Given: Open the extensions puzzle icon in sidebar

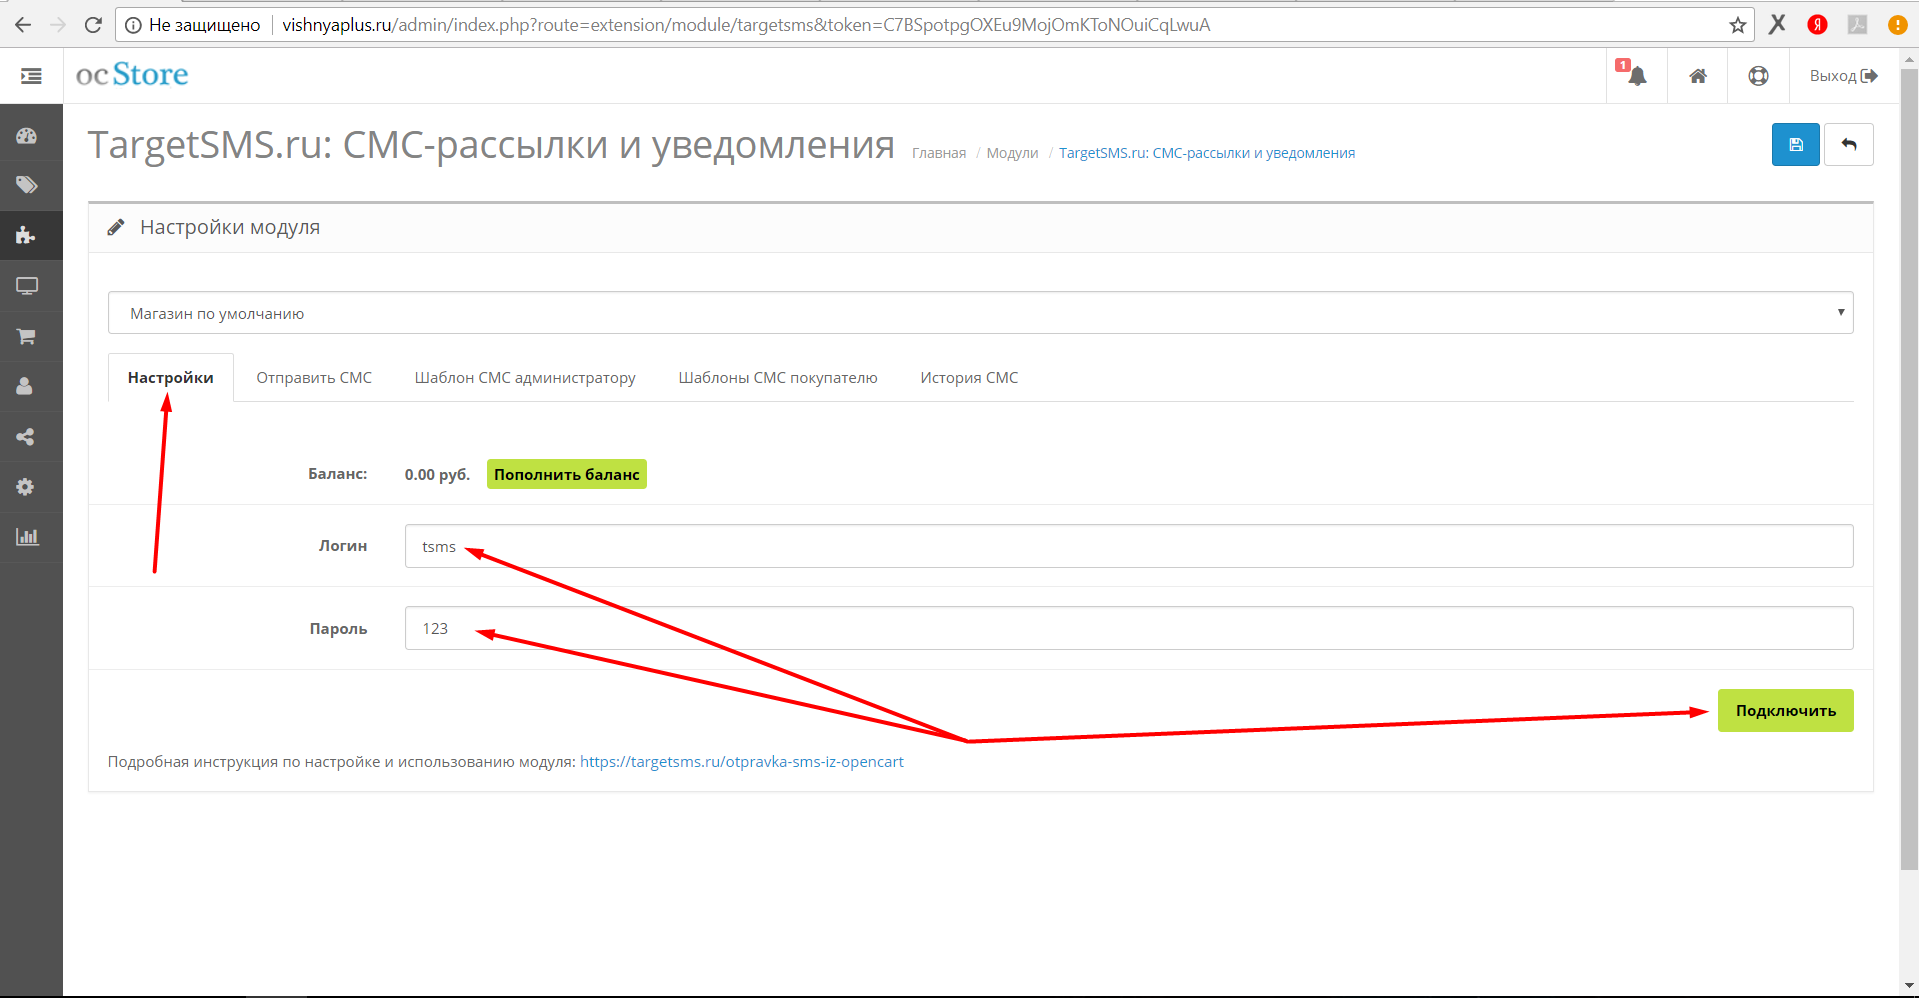Looking at the screenshot, I should 27,236.
